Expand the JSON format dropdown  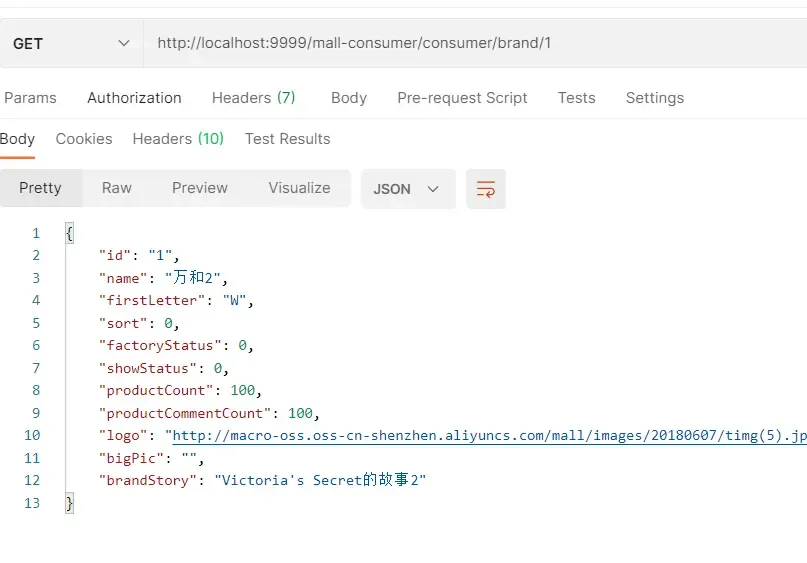pyautogui.click(x=407, y=189)
